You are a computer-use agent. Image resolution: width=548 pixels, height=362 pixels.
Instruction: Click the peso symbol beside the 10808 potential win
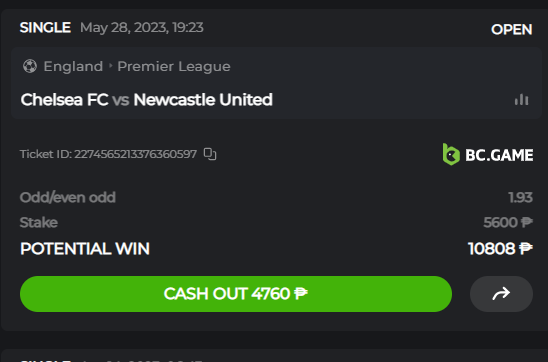(x=526, y=249)
